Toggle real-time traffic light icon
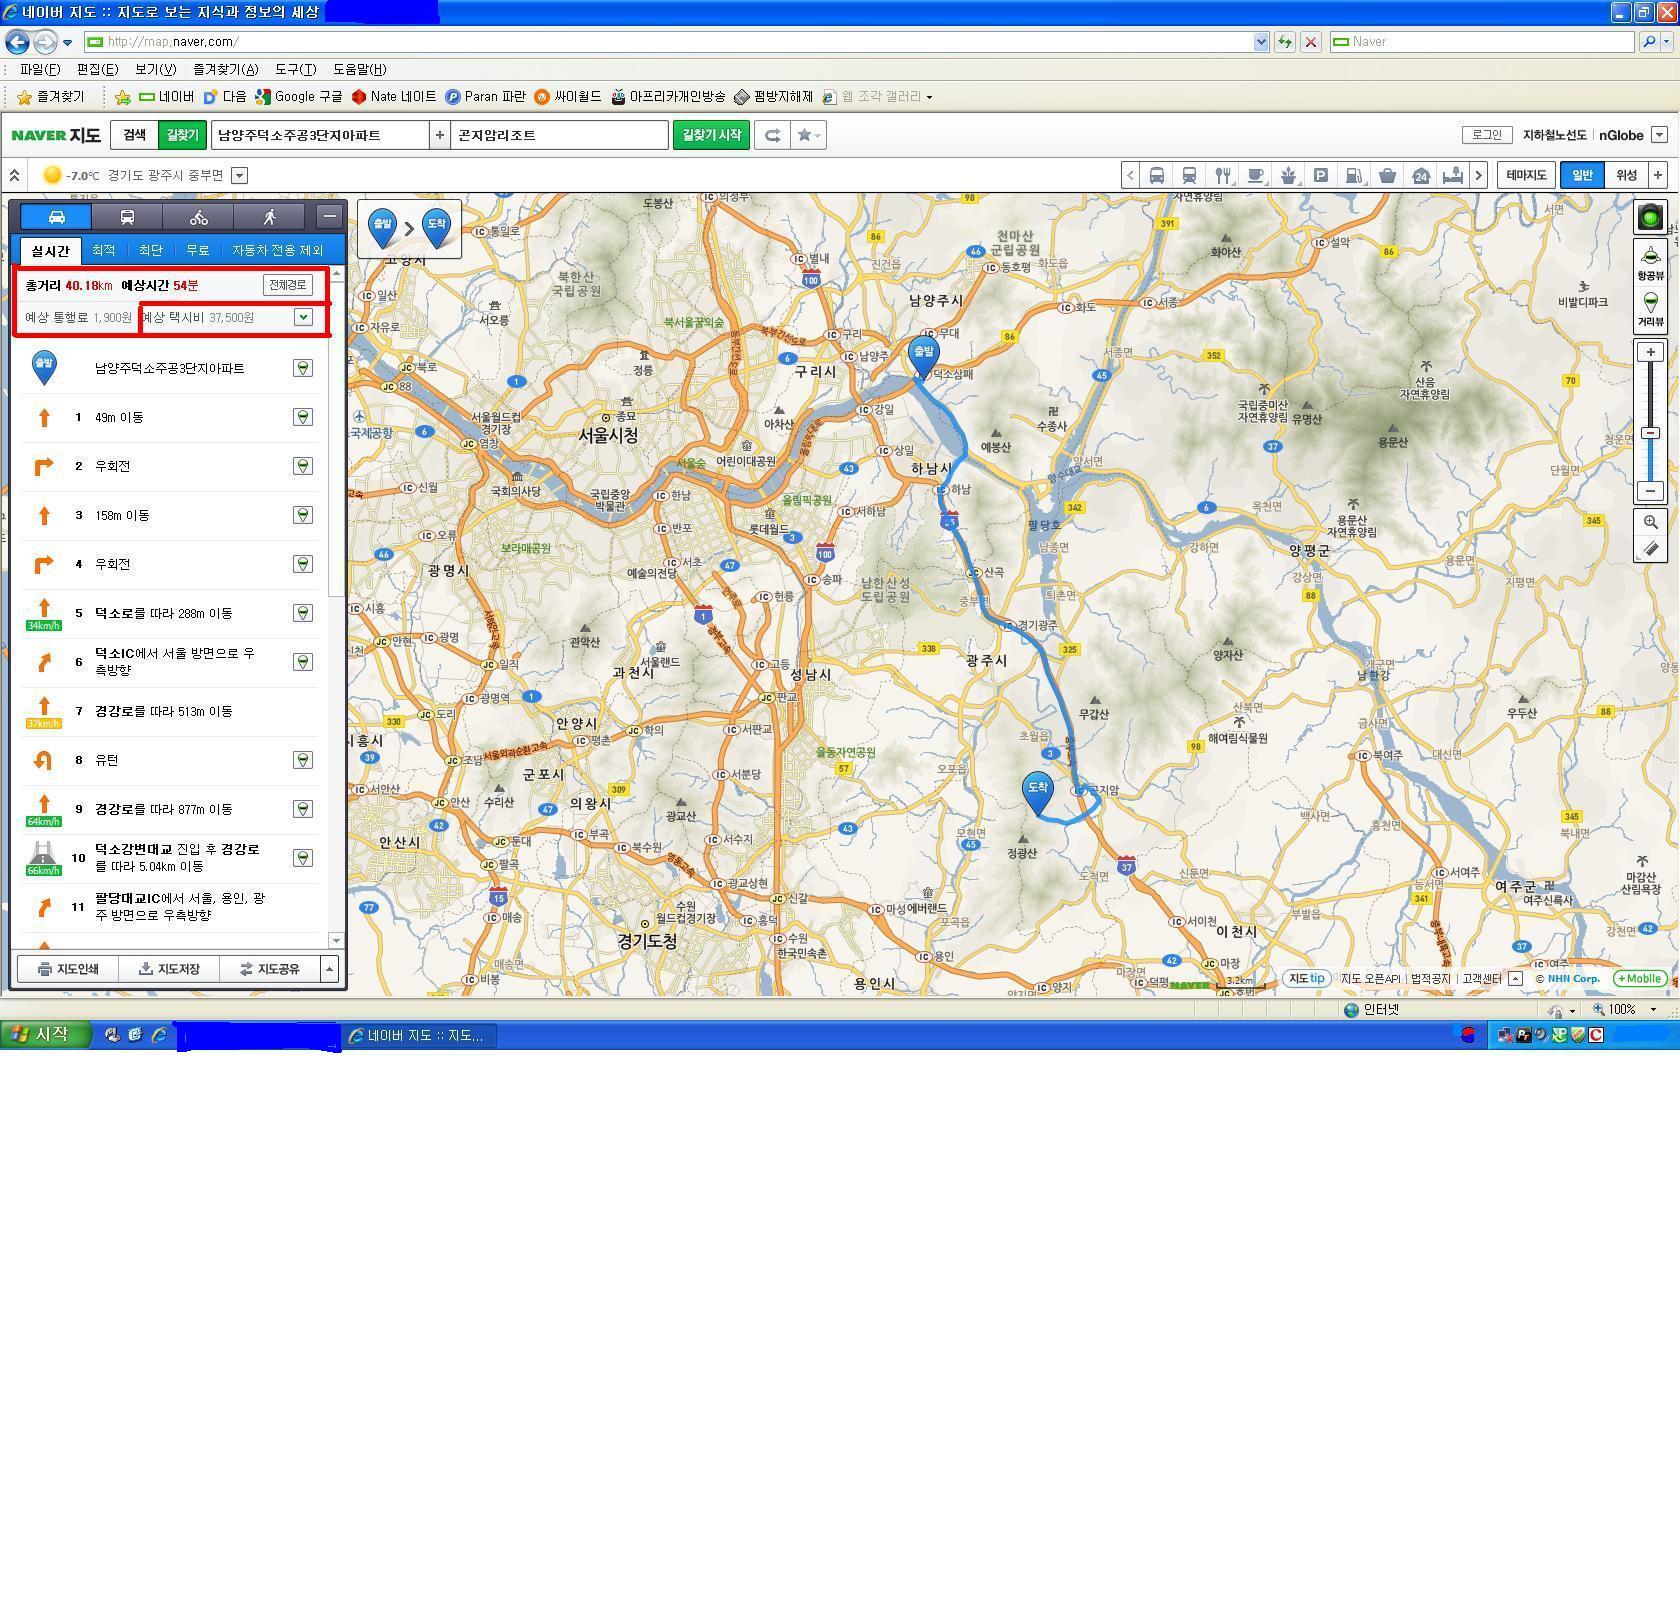 1650,217
